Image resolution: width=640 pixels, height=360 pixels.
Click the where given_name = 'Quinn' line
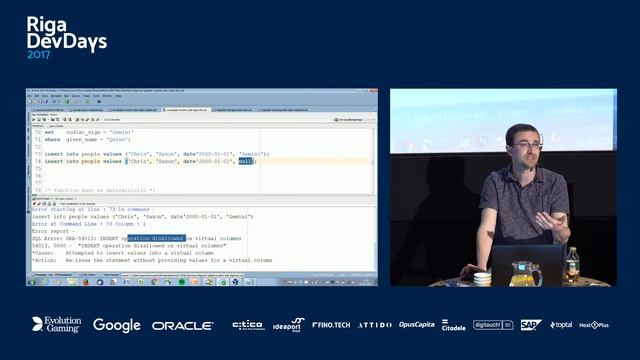coord(87,140)
